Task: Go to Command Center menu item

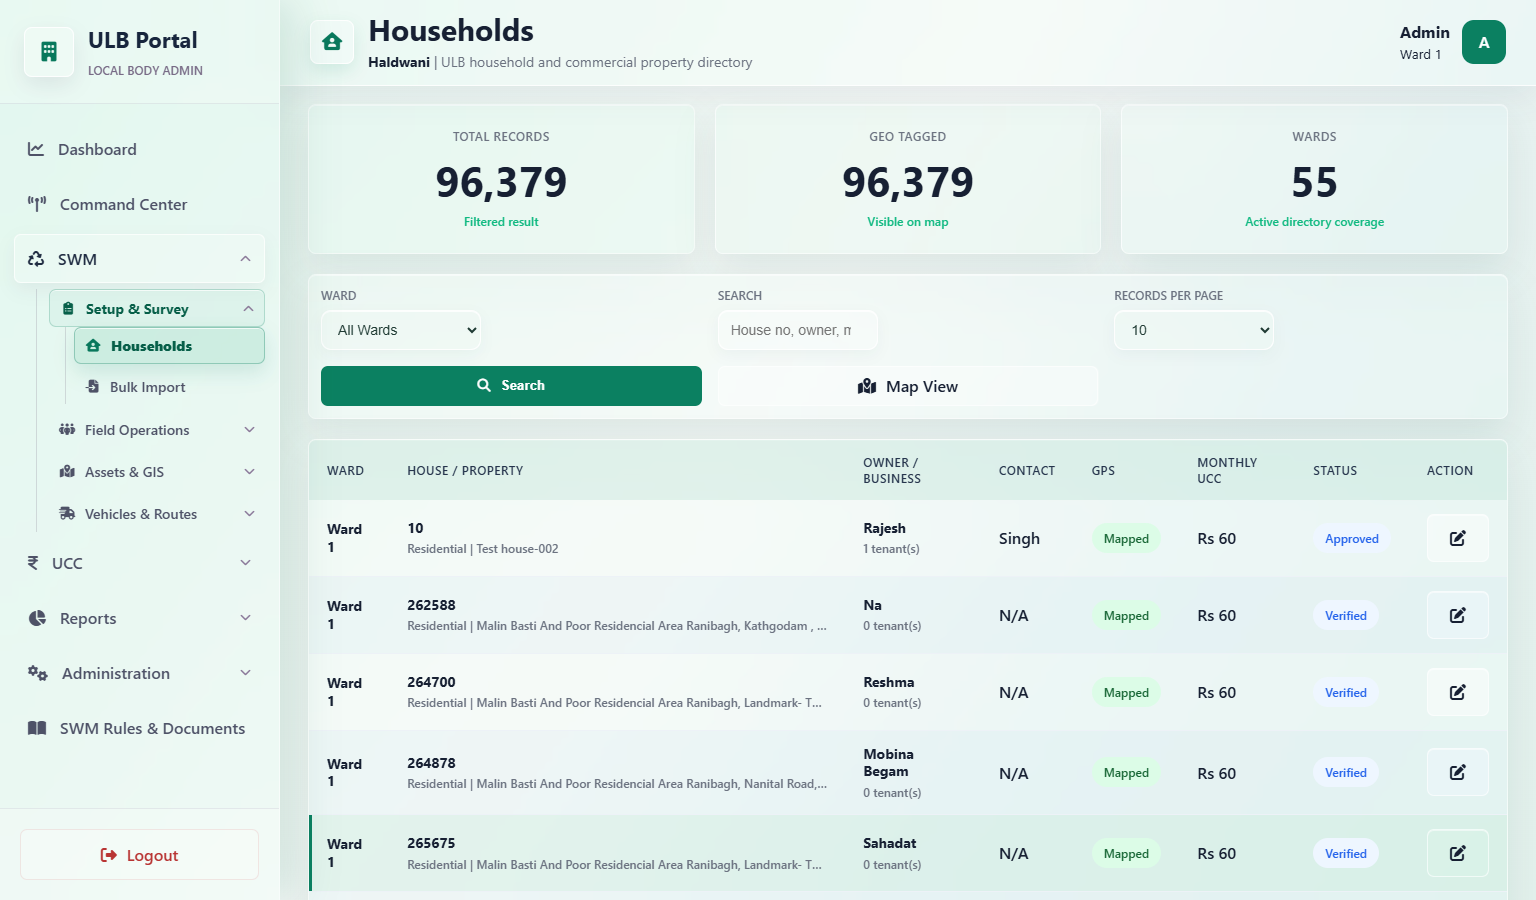Action: (140, 204)
